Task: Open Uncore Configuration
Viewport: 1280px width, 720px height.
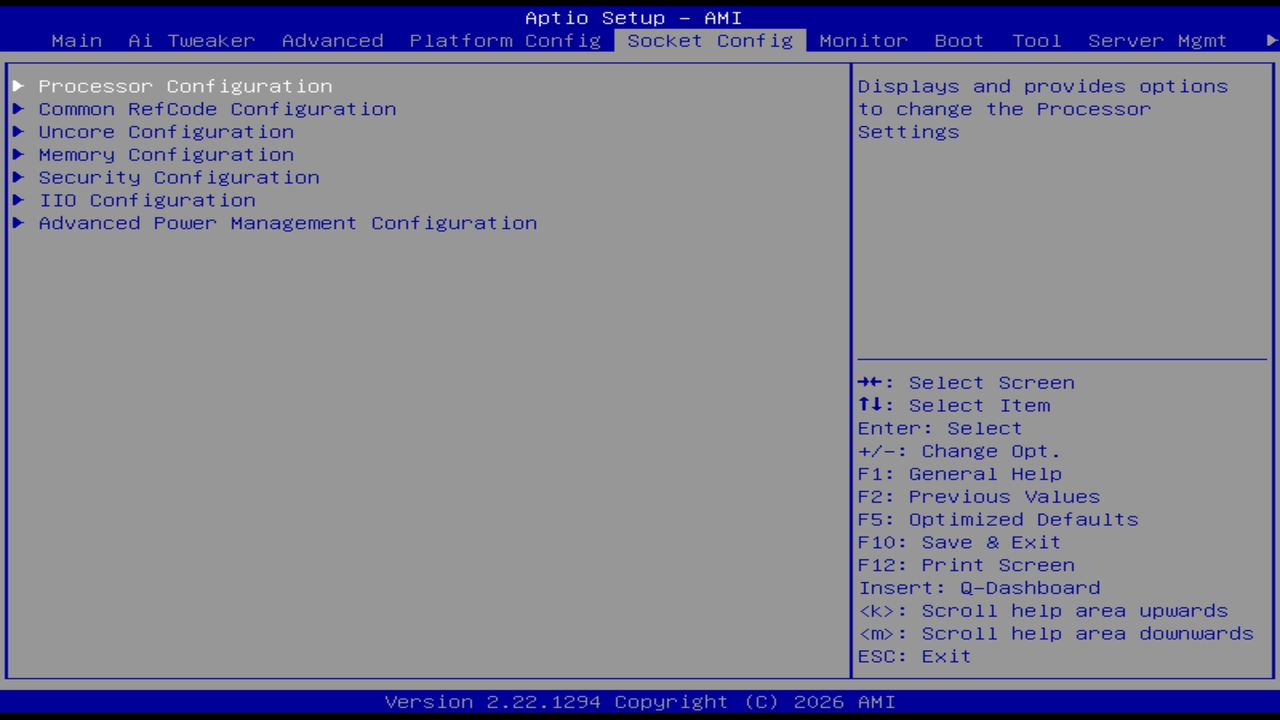Action: coord(166,132)
